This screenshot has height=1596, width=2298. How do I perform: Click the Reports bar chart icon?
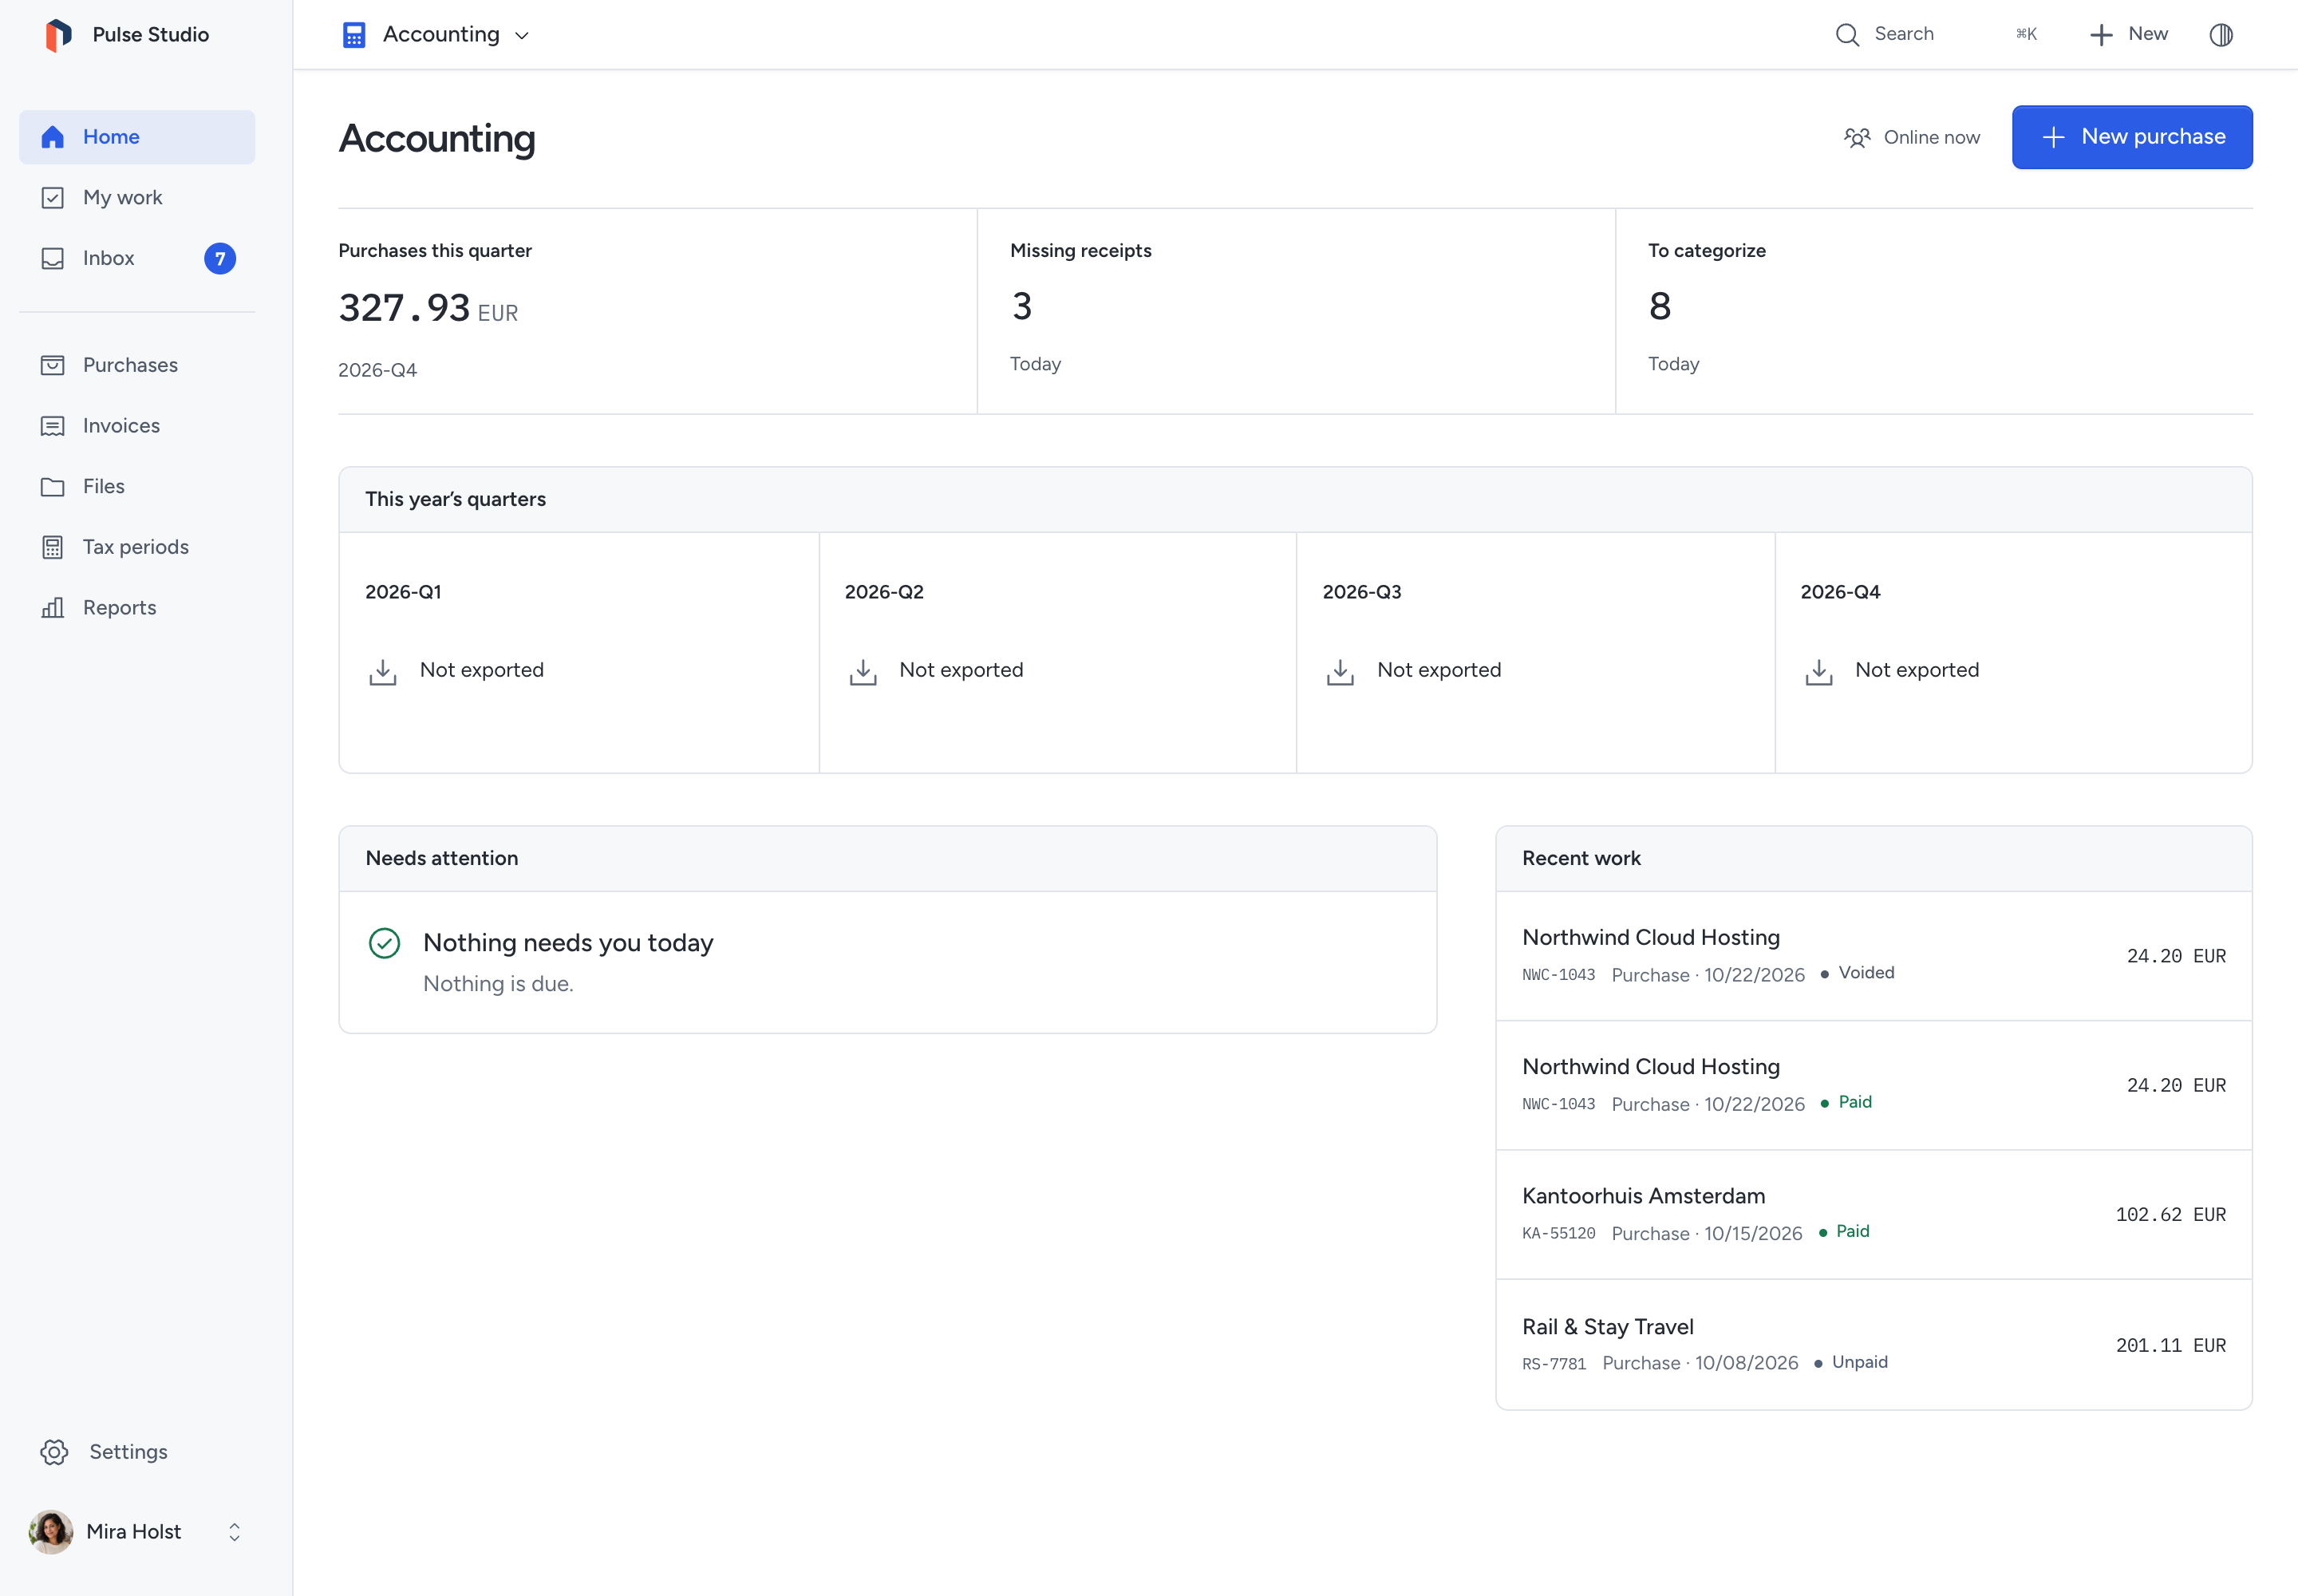[x=53, y=608]
